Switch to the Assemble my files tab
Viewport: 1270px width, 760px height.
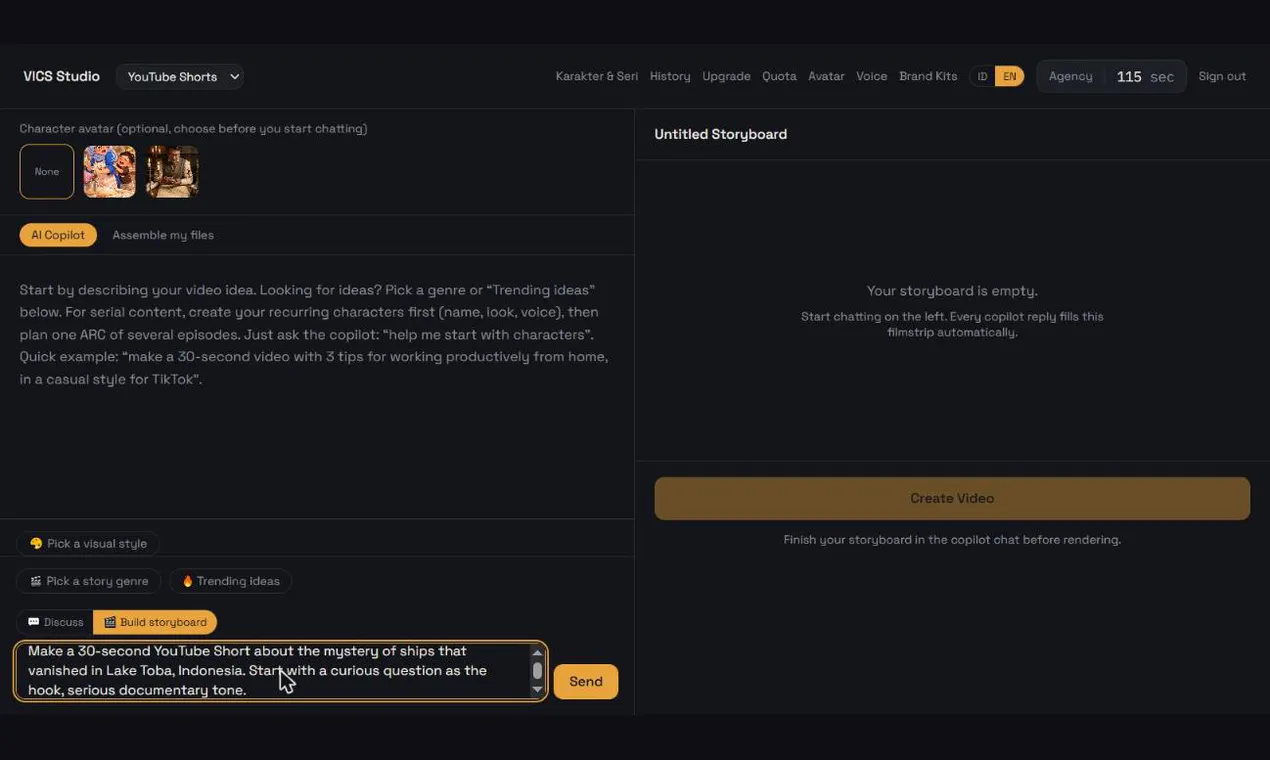click(163, 235)
